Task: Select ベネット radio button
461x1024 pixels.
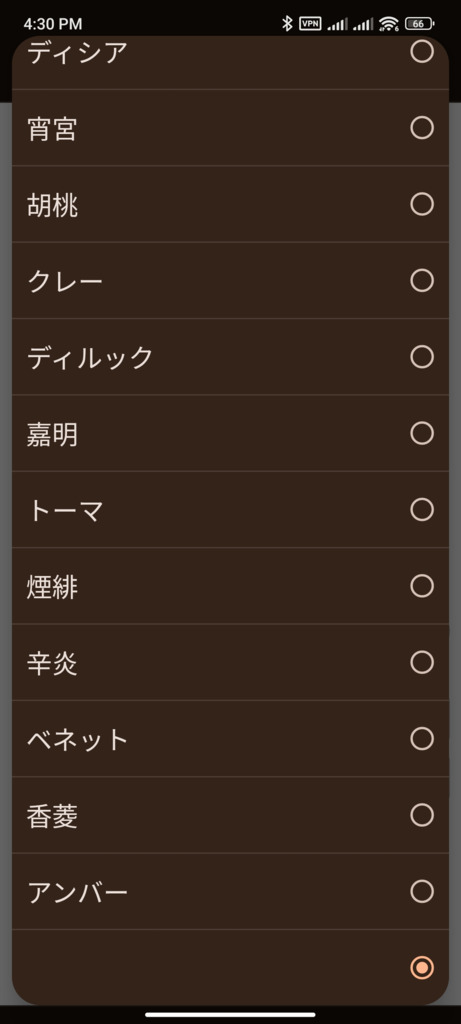Action: [x=422, y=739]
